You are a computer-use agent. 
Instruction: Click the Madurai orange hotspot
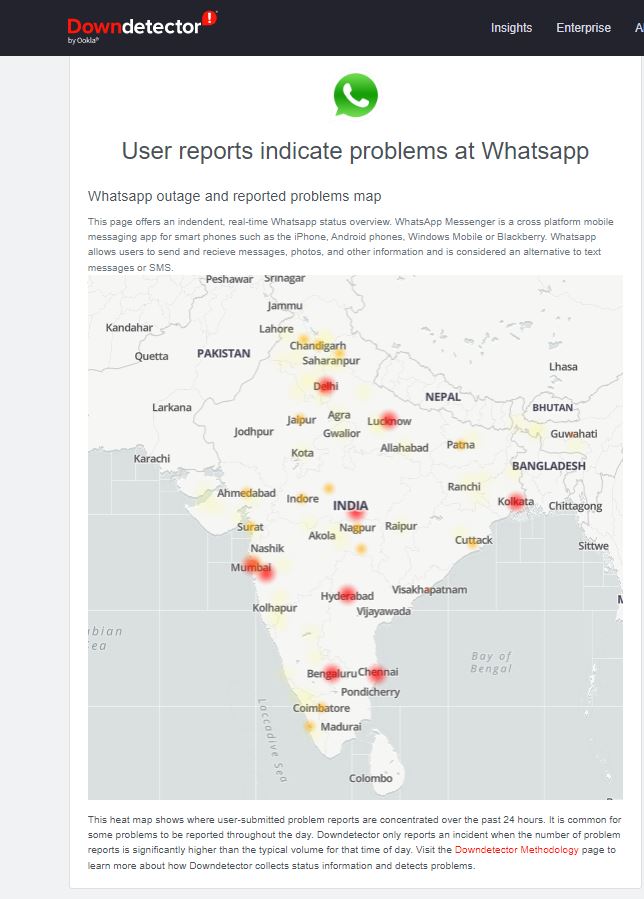click(x=309, y=726)
